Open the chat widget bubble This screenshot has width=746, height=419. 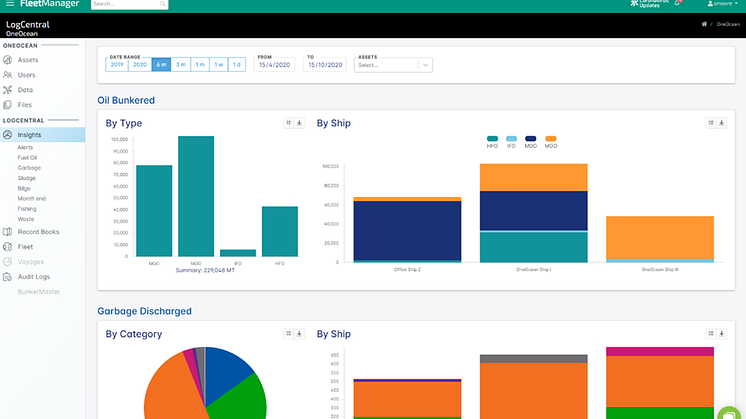point(730,413)
